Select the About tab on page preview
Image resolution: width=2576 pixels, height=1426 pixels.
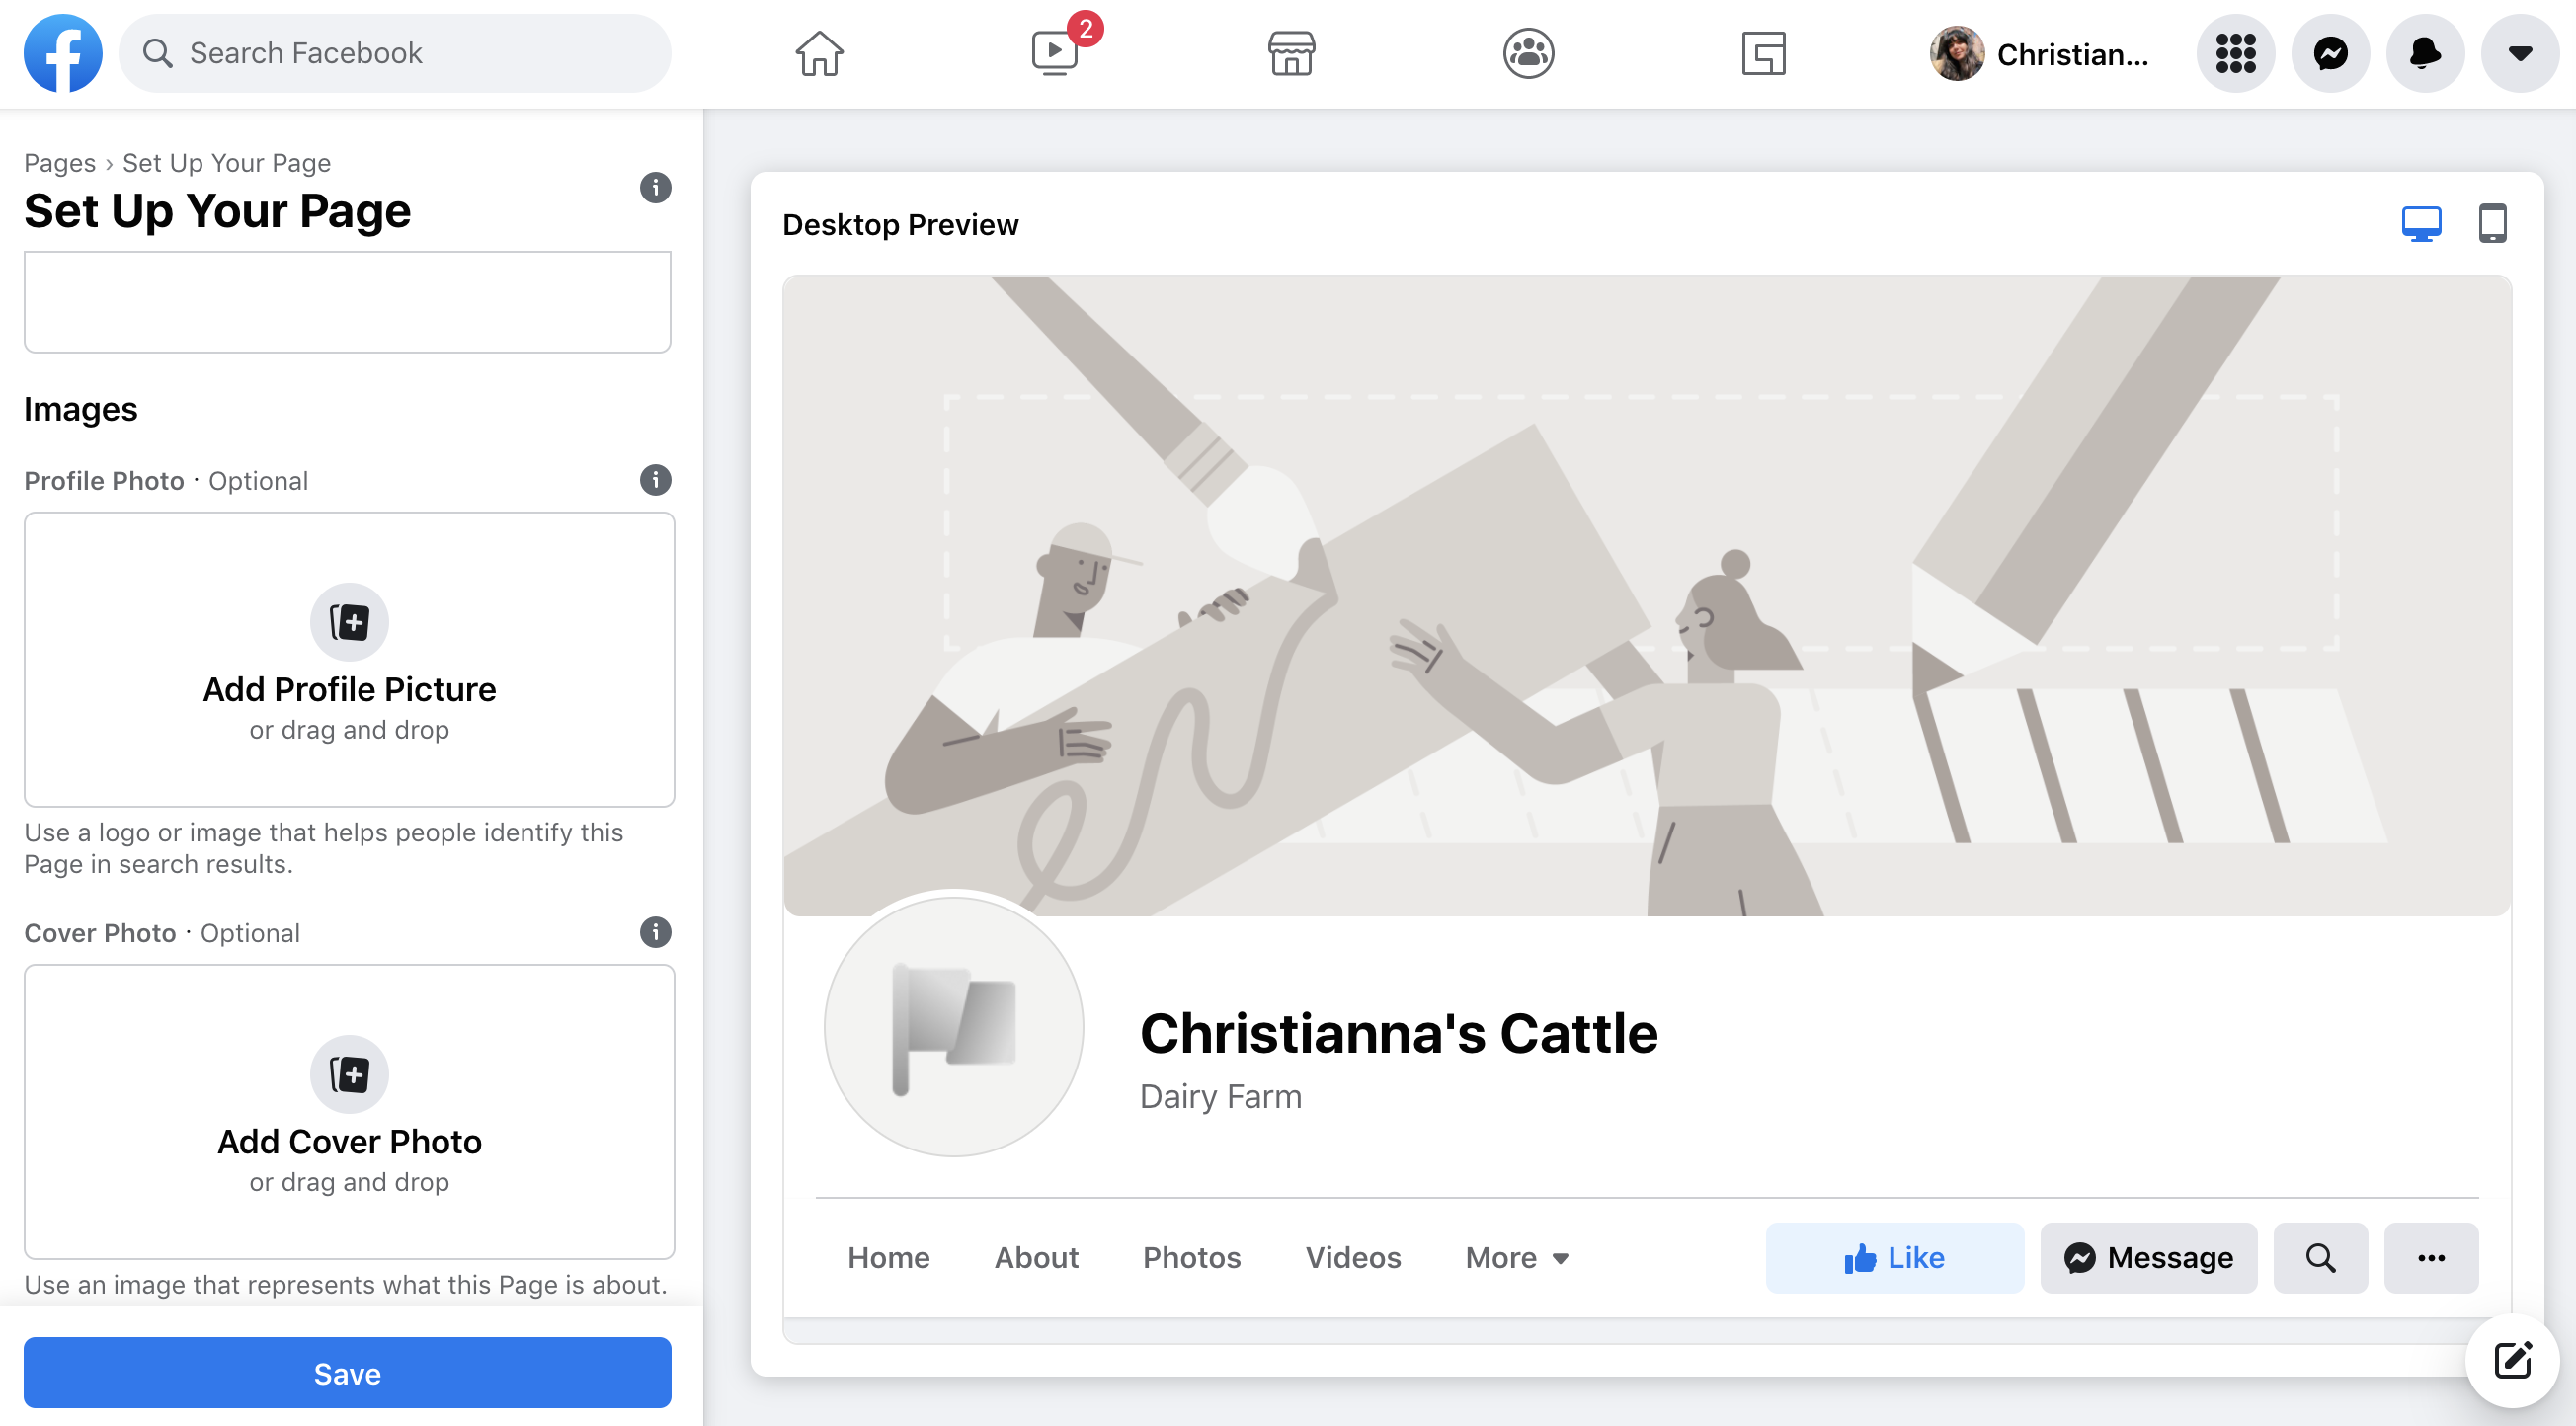pyautogui.click(x=1036, y=1257)
